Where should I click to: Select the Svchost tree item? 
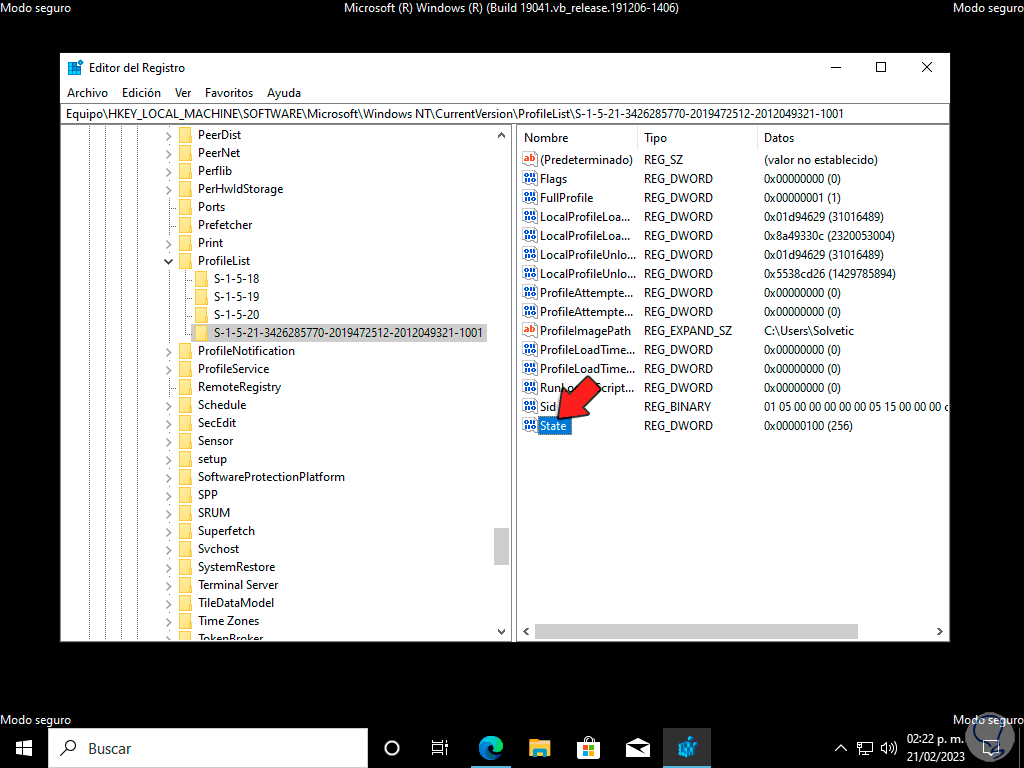pyautogui.click(x=218, y=549)
